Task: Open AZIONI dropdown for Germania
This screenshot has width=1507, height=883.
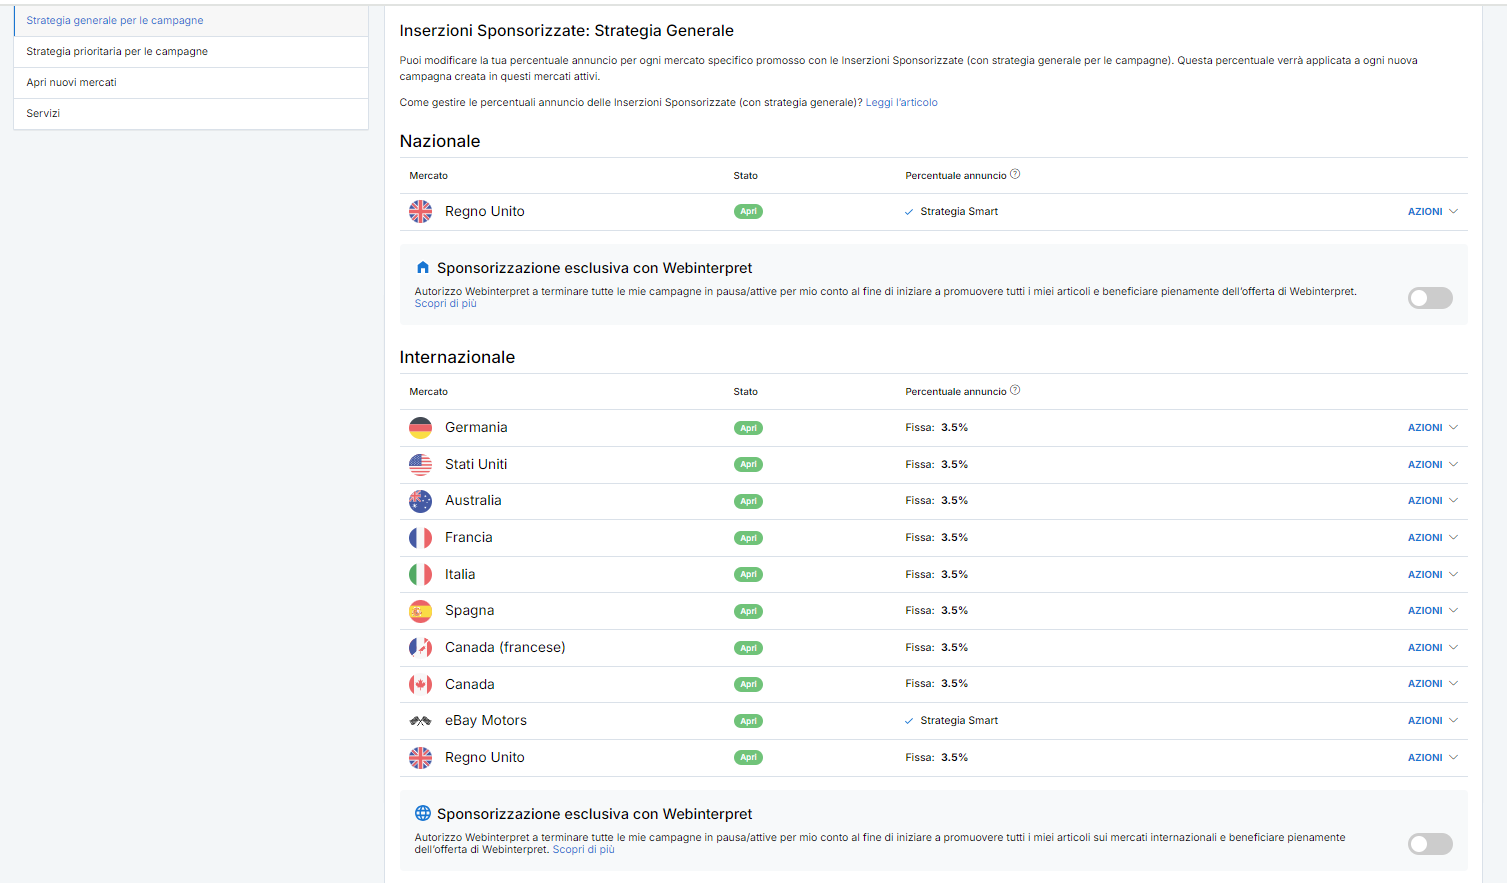Action: [x=1433, y=428]
